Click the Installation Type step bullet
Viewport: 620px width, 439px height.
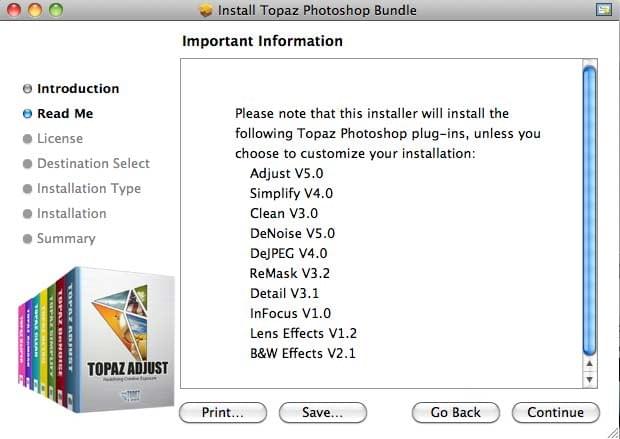point(27,189)
